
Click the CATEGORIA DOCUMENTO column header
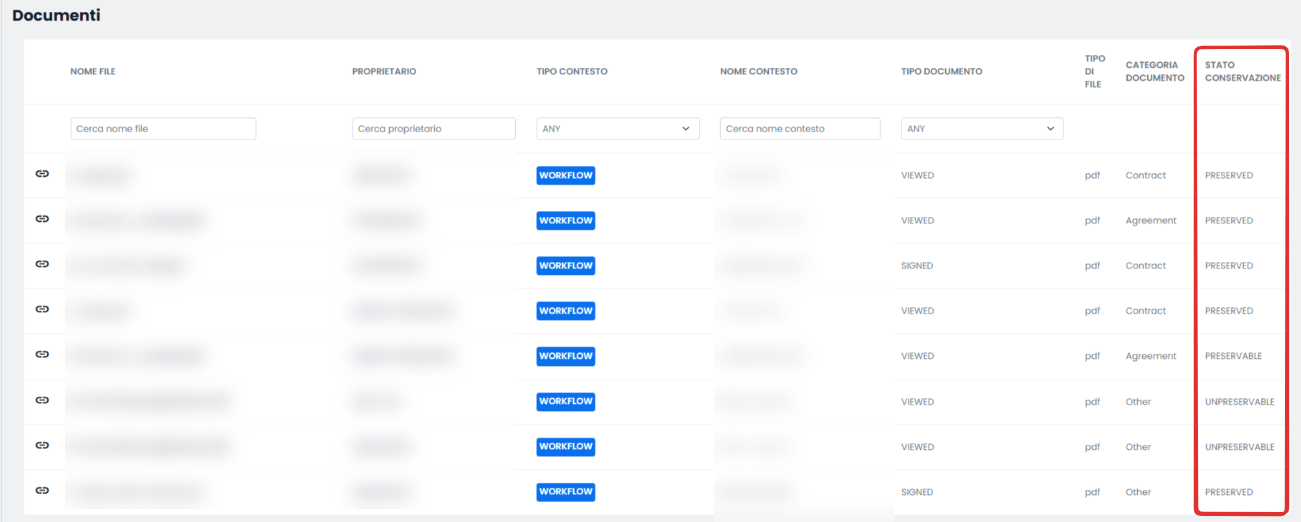pos(1155,71)
